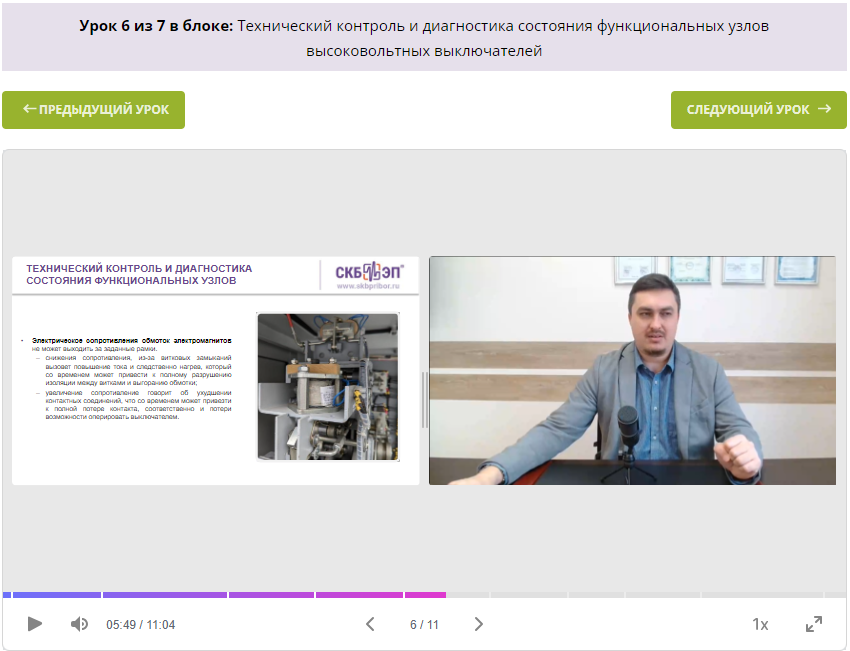Image resolution: width=850 pixels, height=651 pixels.
Task: Seek to the first long purple progress segment
Action: pos(57,595)
